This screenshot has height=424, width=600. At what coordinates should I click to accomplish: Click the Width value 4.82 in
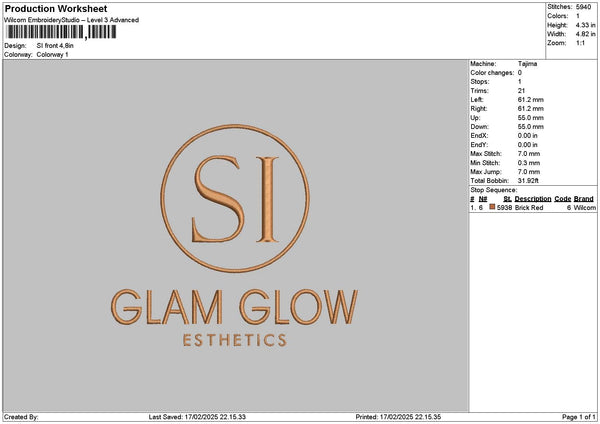585,34
